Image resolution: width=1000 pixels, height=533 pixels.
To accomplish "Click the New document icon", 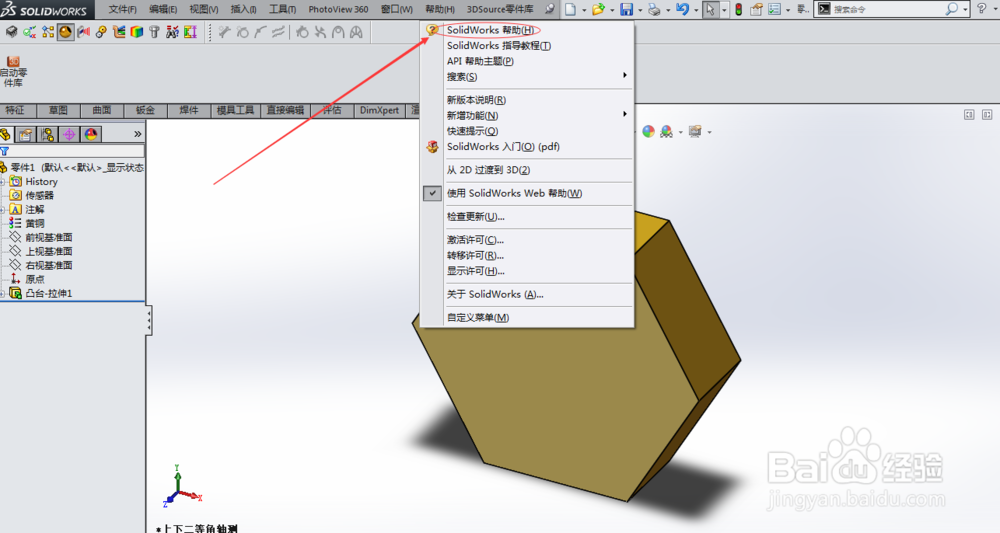I will [x=570, y=9].
